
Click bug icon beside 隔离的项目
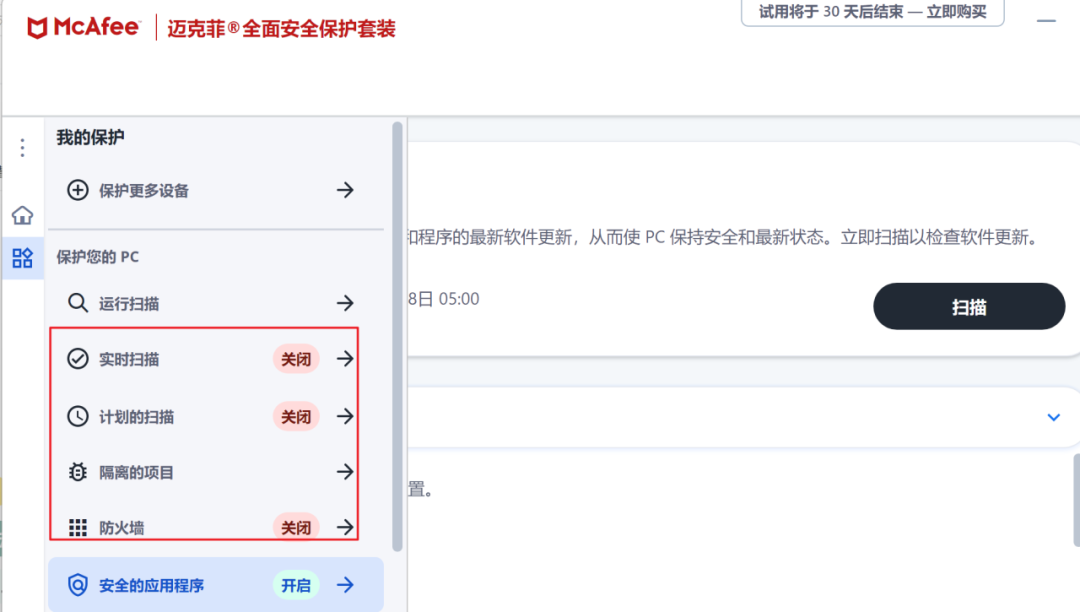click(78, 472)
